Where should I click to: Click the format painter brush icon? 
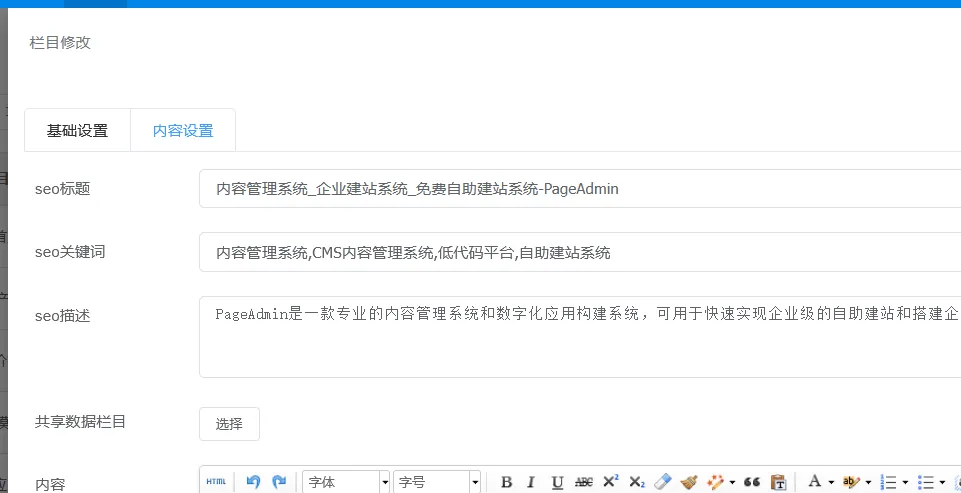(x=689, y=482)
